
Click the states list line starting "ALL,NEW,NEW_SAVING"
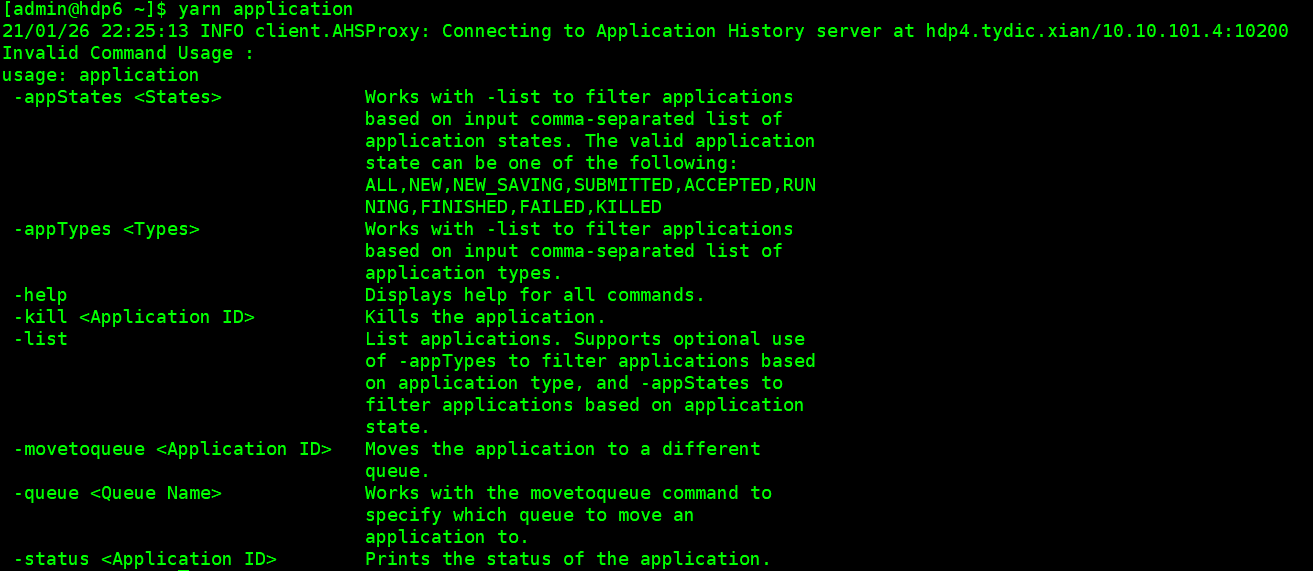click(x=590, y=185)
